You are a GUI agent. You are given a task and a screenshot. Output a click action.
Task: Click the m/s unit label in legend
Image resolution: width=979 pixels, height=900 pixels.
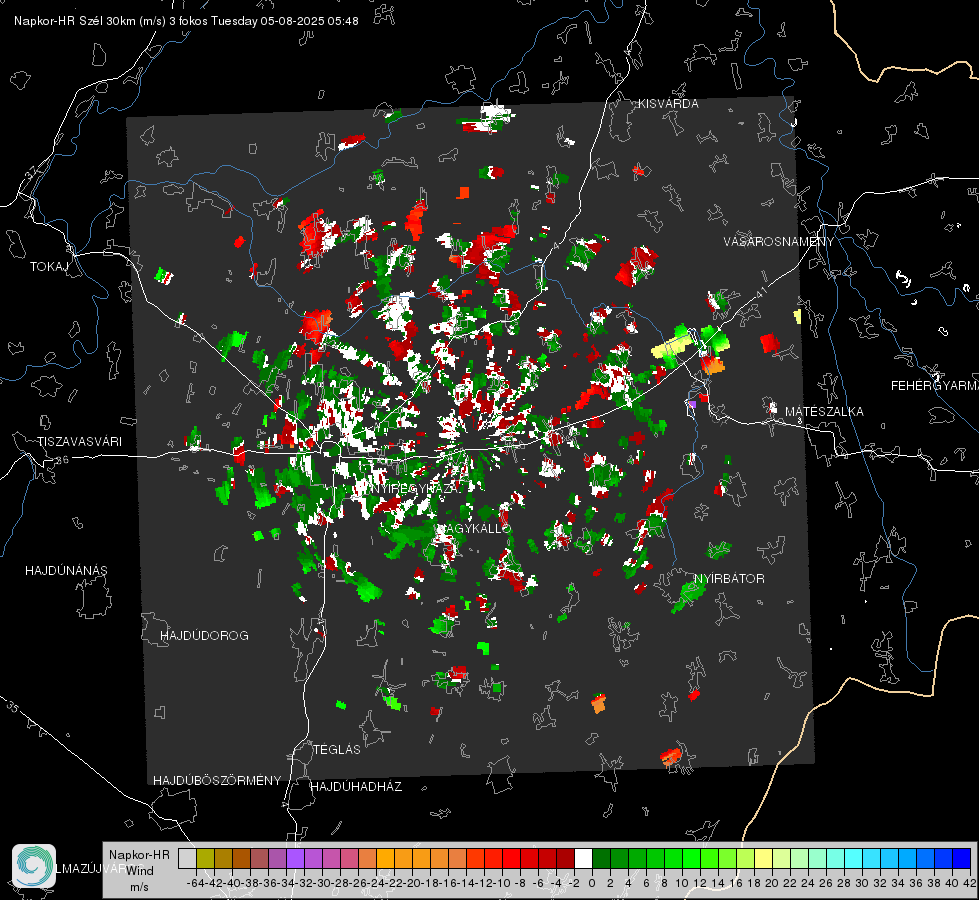[x=139, y=887]
